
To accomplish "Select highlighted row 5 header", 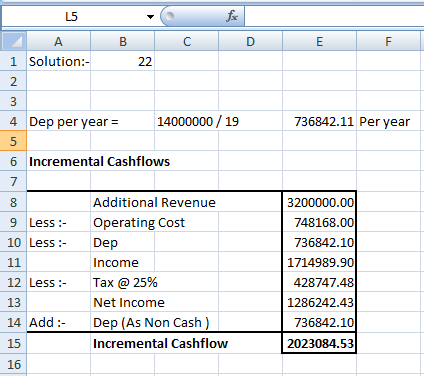I will click(14, 141).
